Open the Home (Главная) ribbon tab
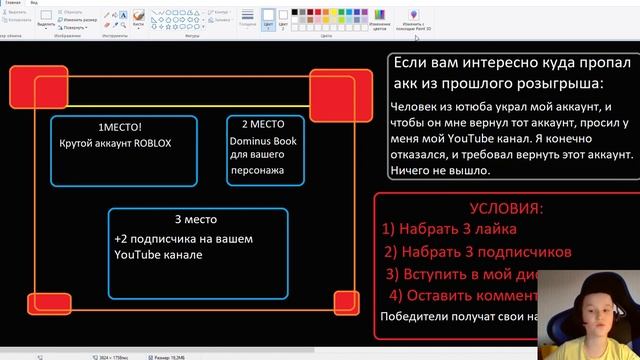 click(13, 2)
